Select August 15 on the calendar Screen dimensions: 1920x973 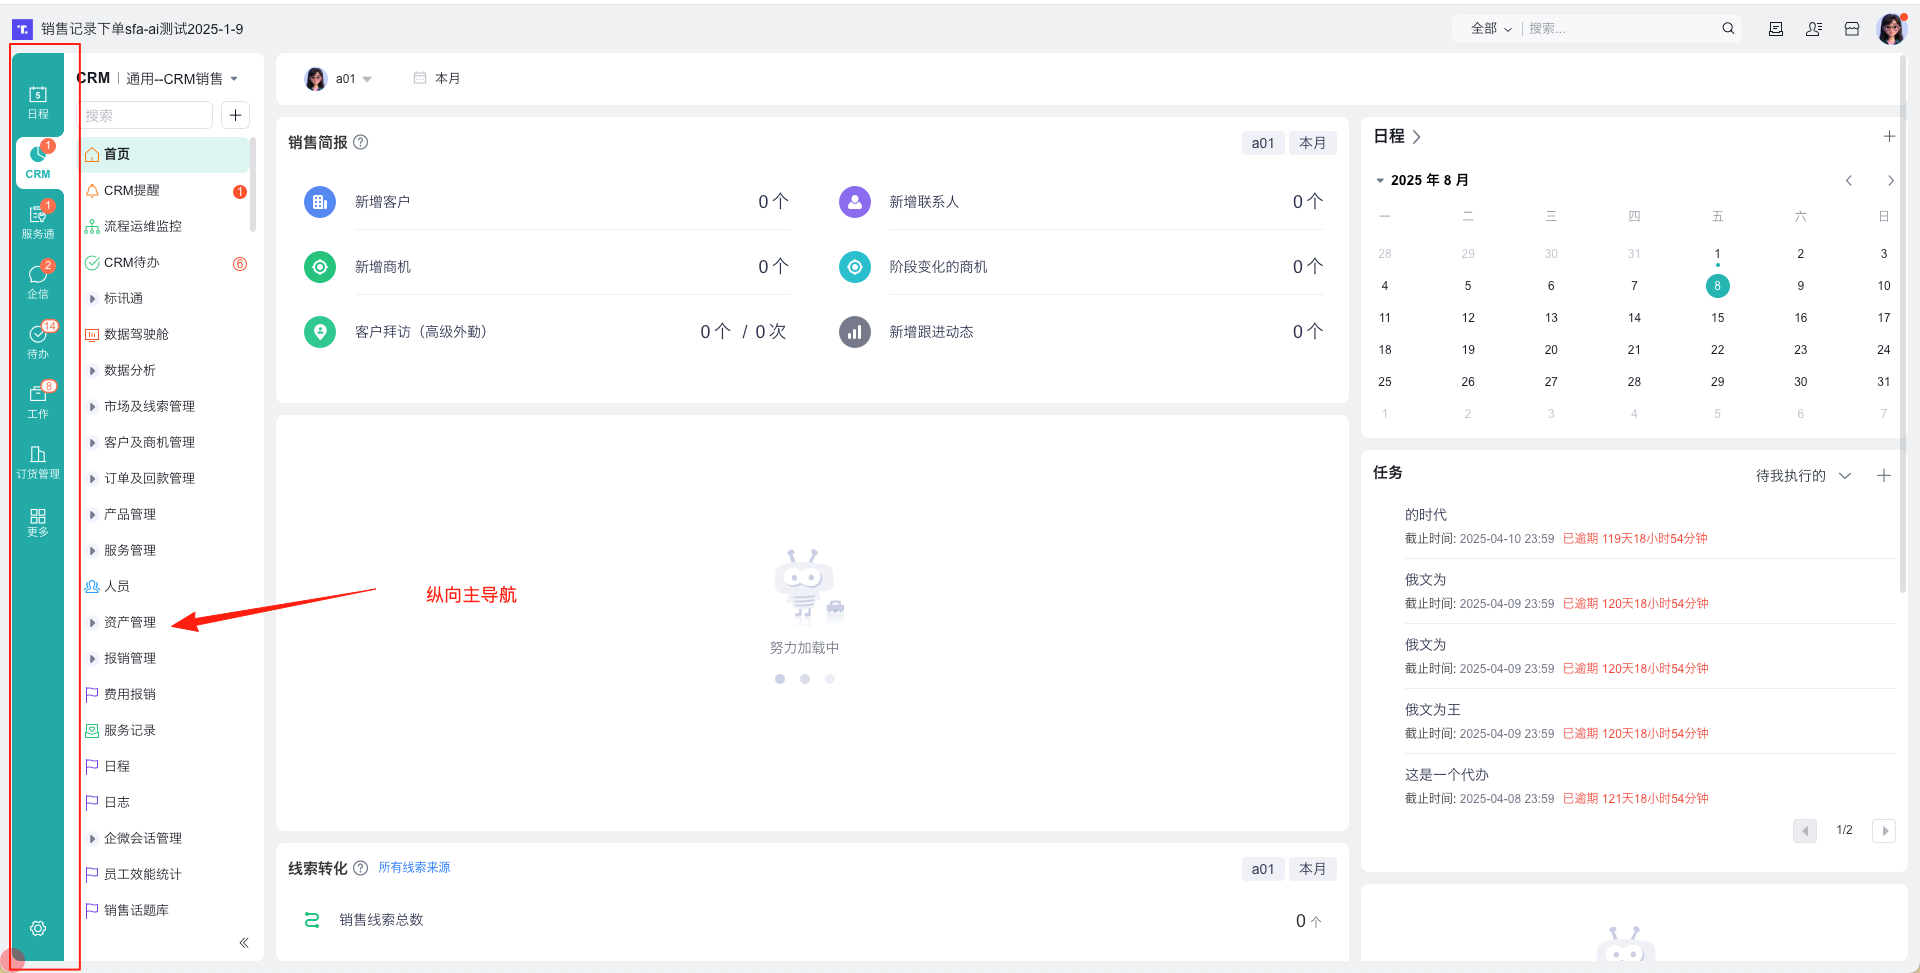pyautogui.click(x=1717, y=317)
